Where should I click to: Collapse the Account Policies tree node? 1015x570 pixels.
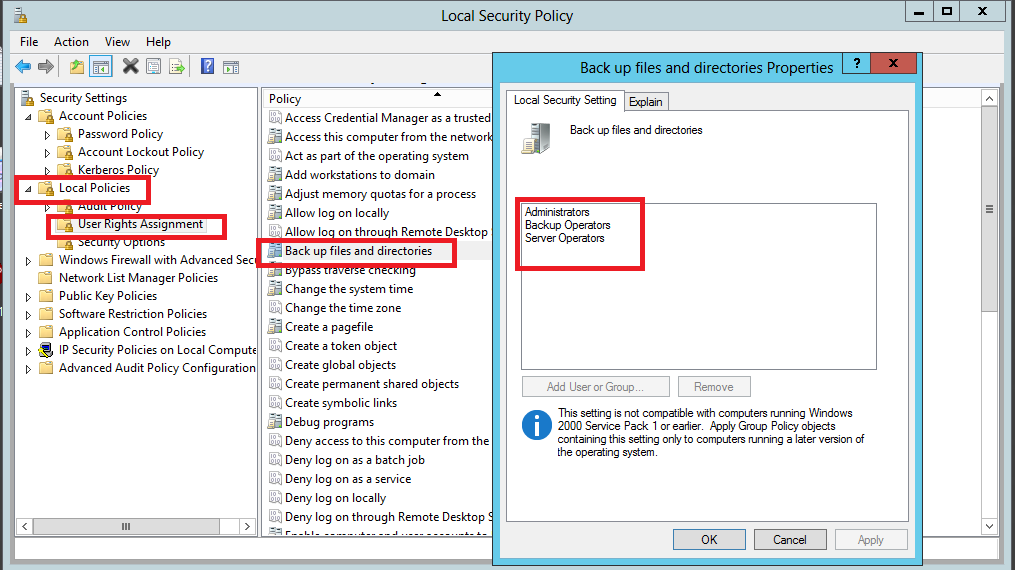(28, 117)
